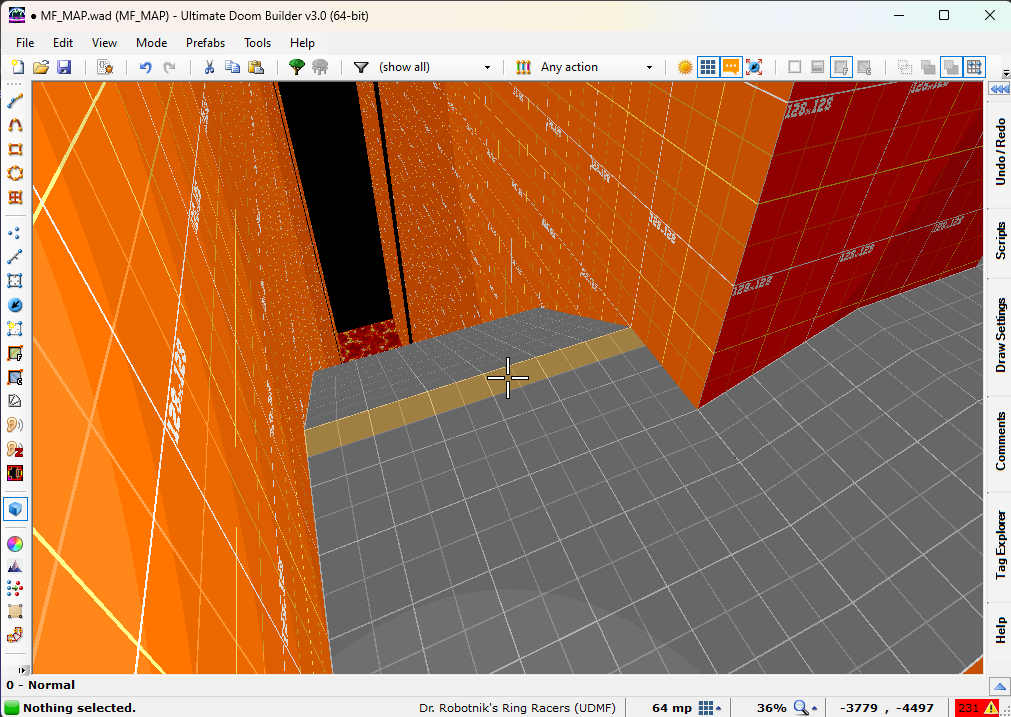1011x717 pixels.
Task: Open a map using the folder icon
Action: (x=41, y=67)
